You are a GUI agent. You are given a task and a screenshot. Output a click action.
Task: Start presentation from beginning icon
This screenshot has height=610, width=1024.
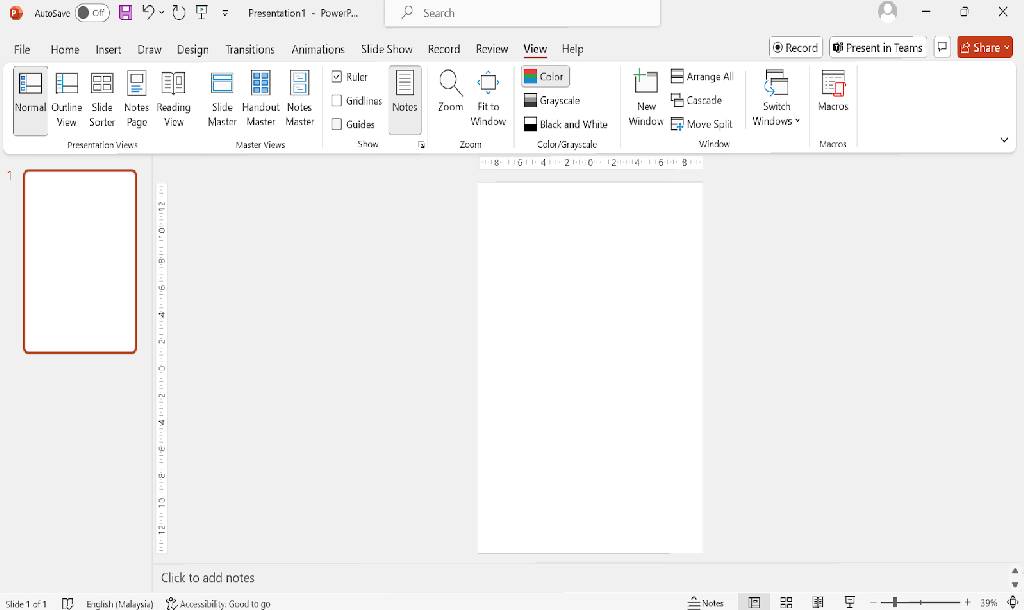[x=202, y=12]
